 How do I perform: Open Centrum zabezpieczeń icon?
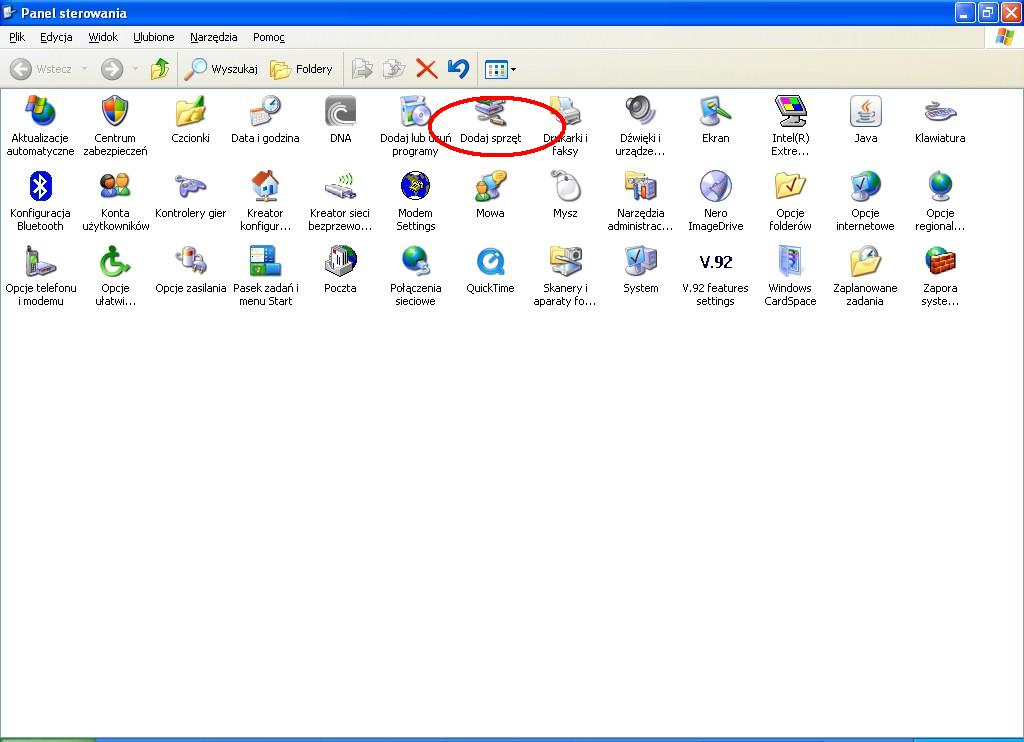[115, 126]
